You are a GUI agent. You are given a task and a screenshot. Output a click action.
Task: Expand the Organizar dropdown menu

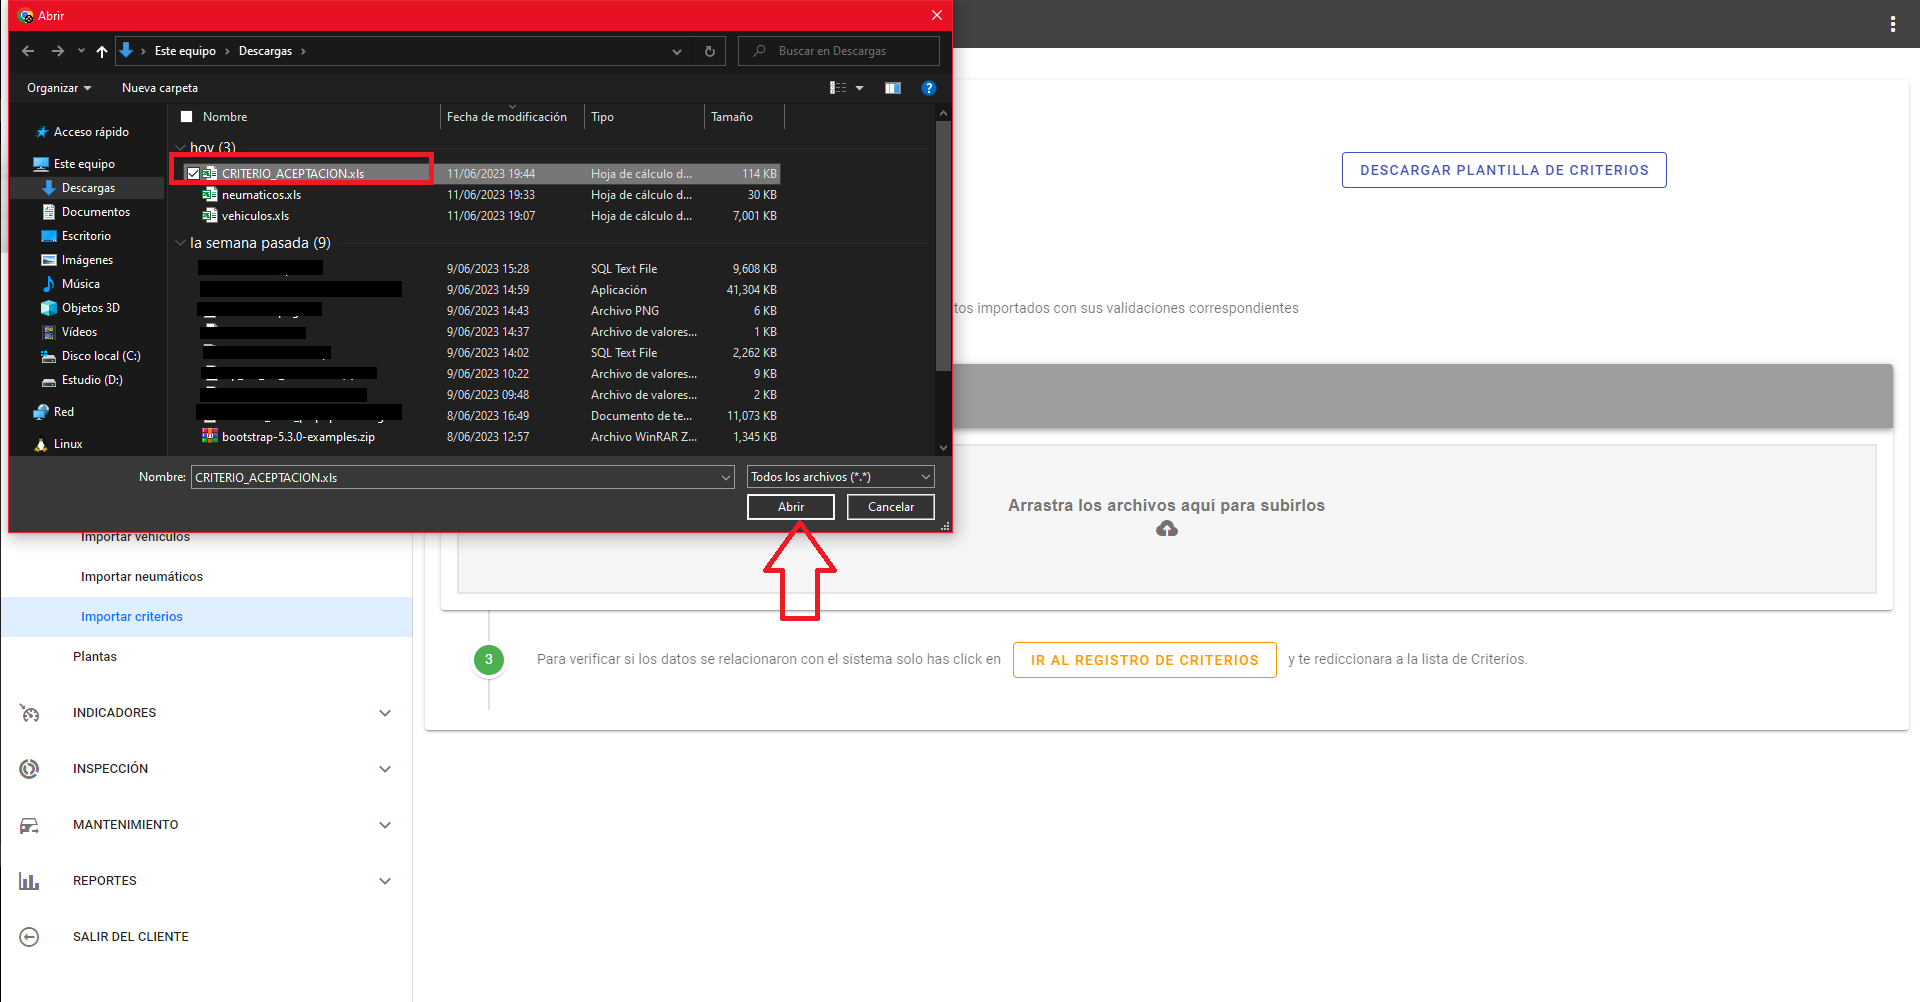click(x=58, y=88)
